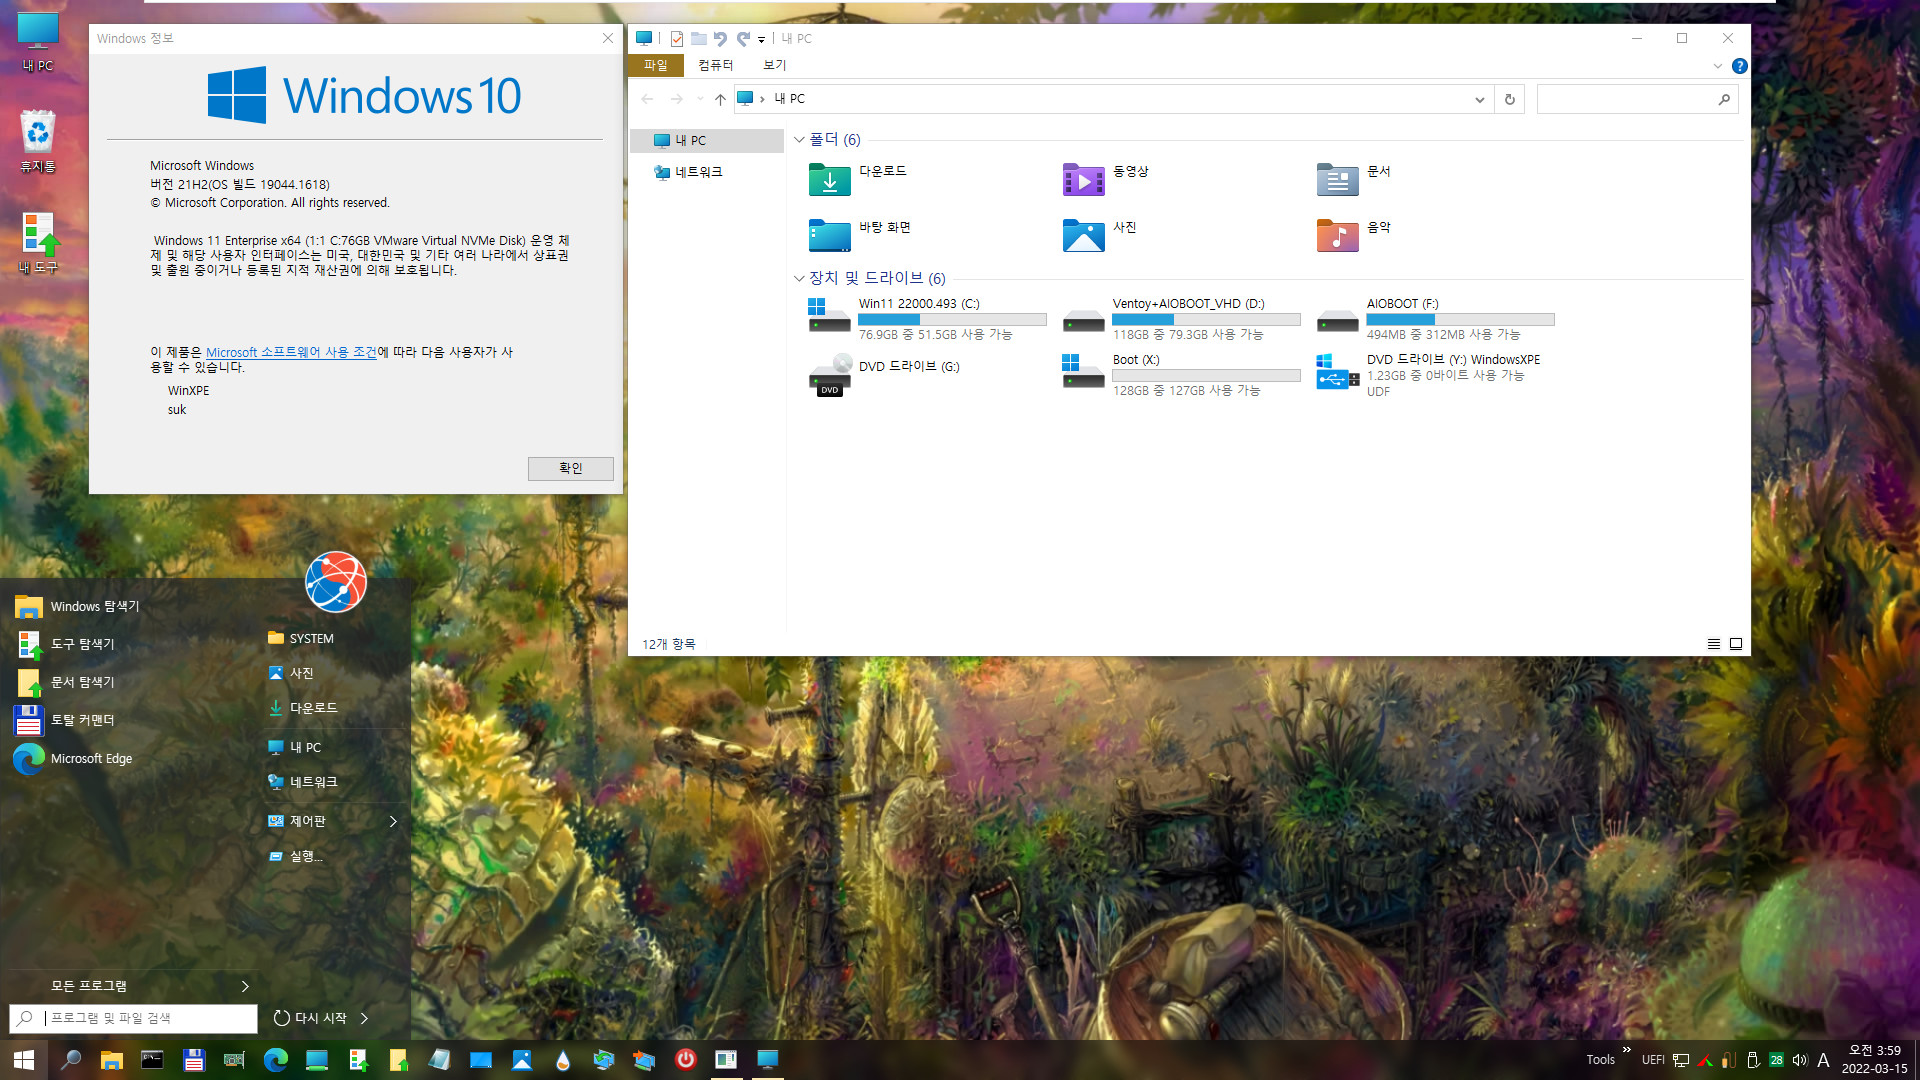Click 확인 in the Windows 정보 dialog
Screen dimensions: 1920x1080
point(570,468)
